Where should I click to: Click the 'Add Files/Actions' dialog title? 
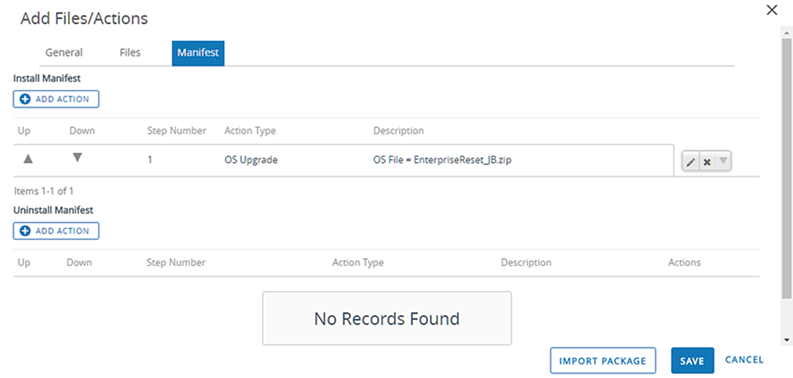click(x=84, y=19)
